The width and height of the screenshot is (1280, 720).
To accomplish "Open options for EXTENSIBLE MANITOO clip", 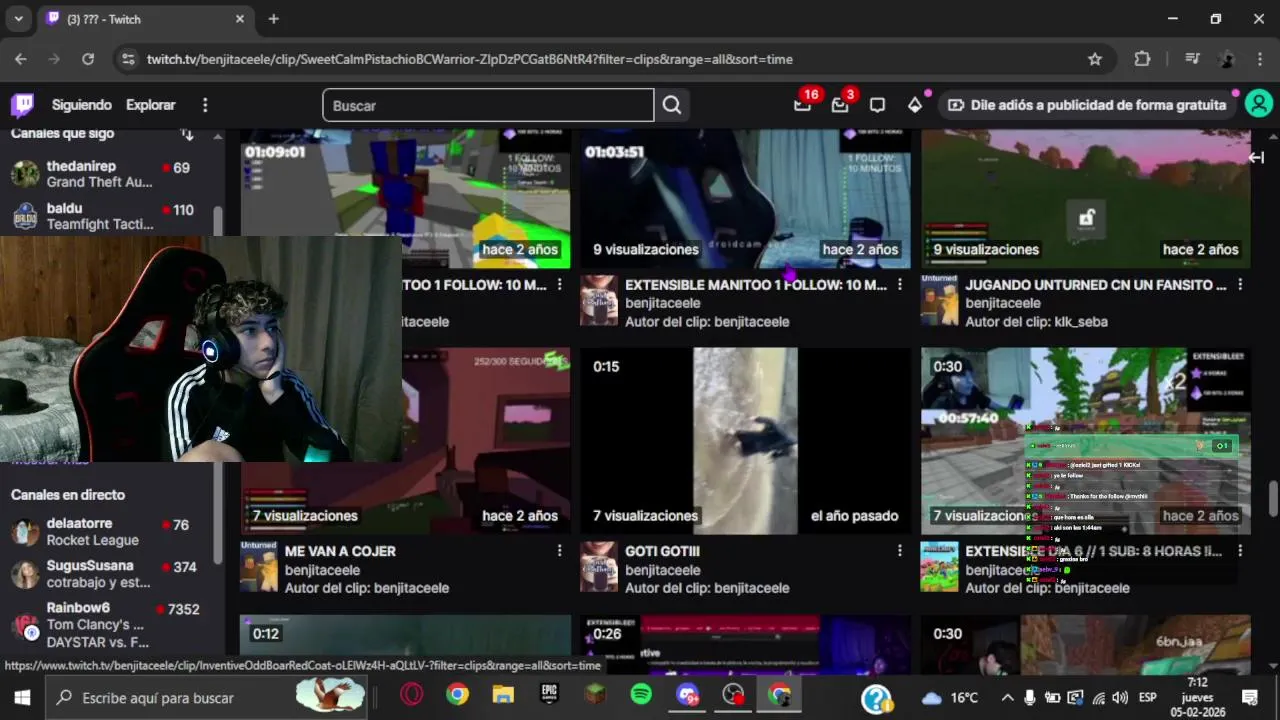I will click(900, 285).
